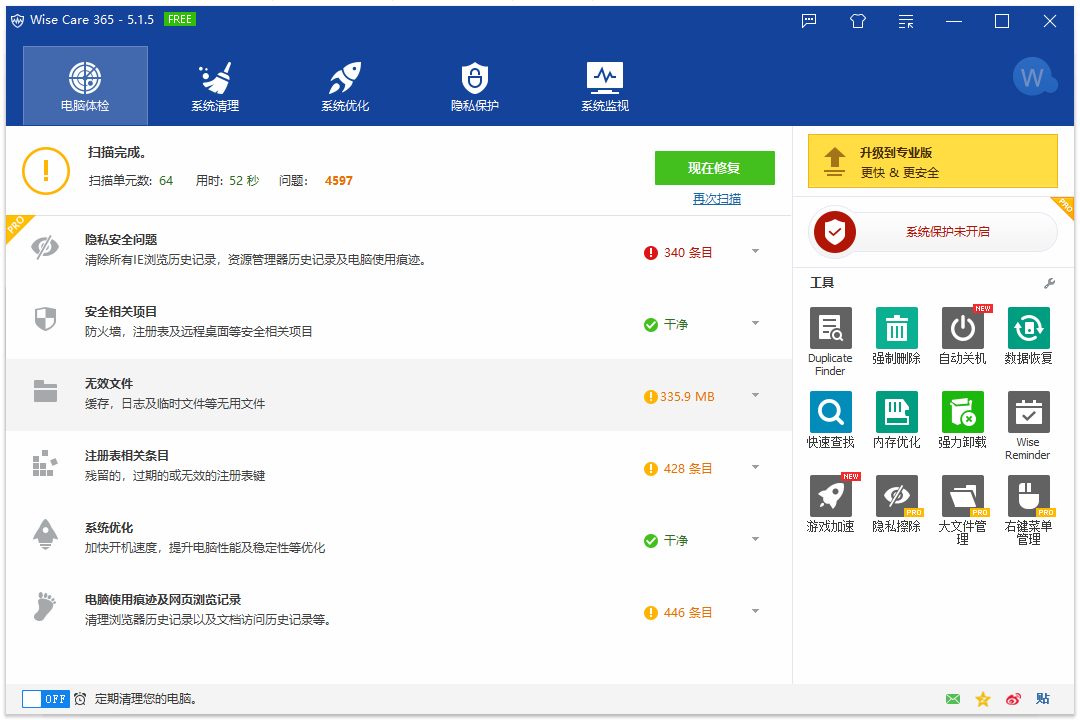Click the 335.9 MB result value
This screenshot has width=1080, height=720.
pyautogui.click(x=687, y=397)
